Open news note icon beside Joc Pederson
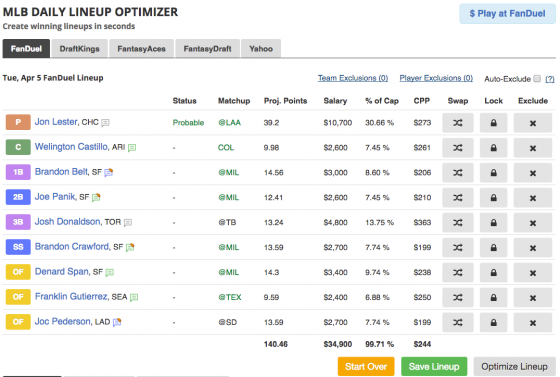Screen dimensions: 560x377 [x=117, y=322]
